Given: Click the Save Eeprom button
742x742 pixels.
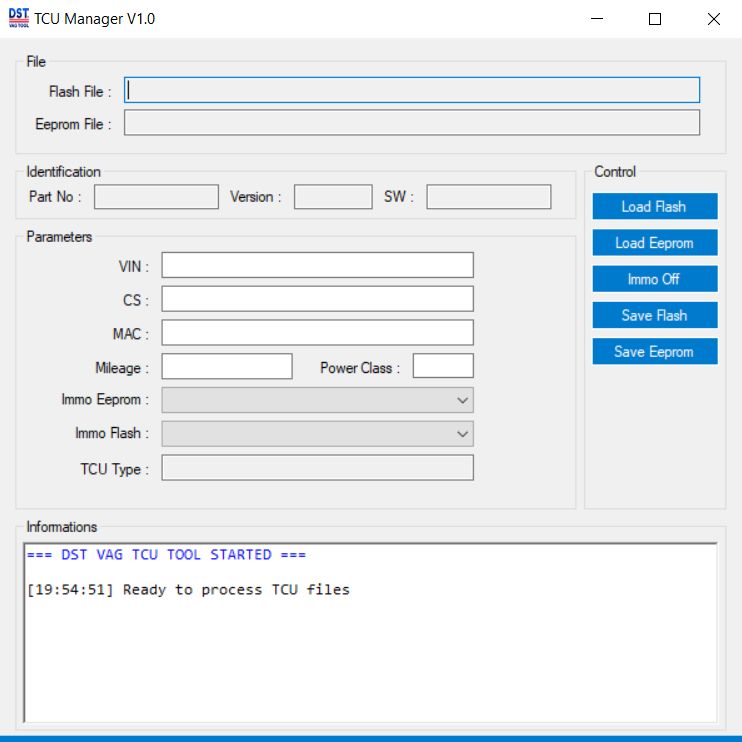Looking at the screenshot, I should [655, 352].
